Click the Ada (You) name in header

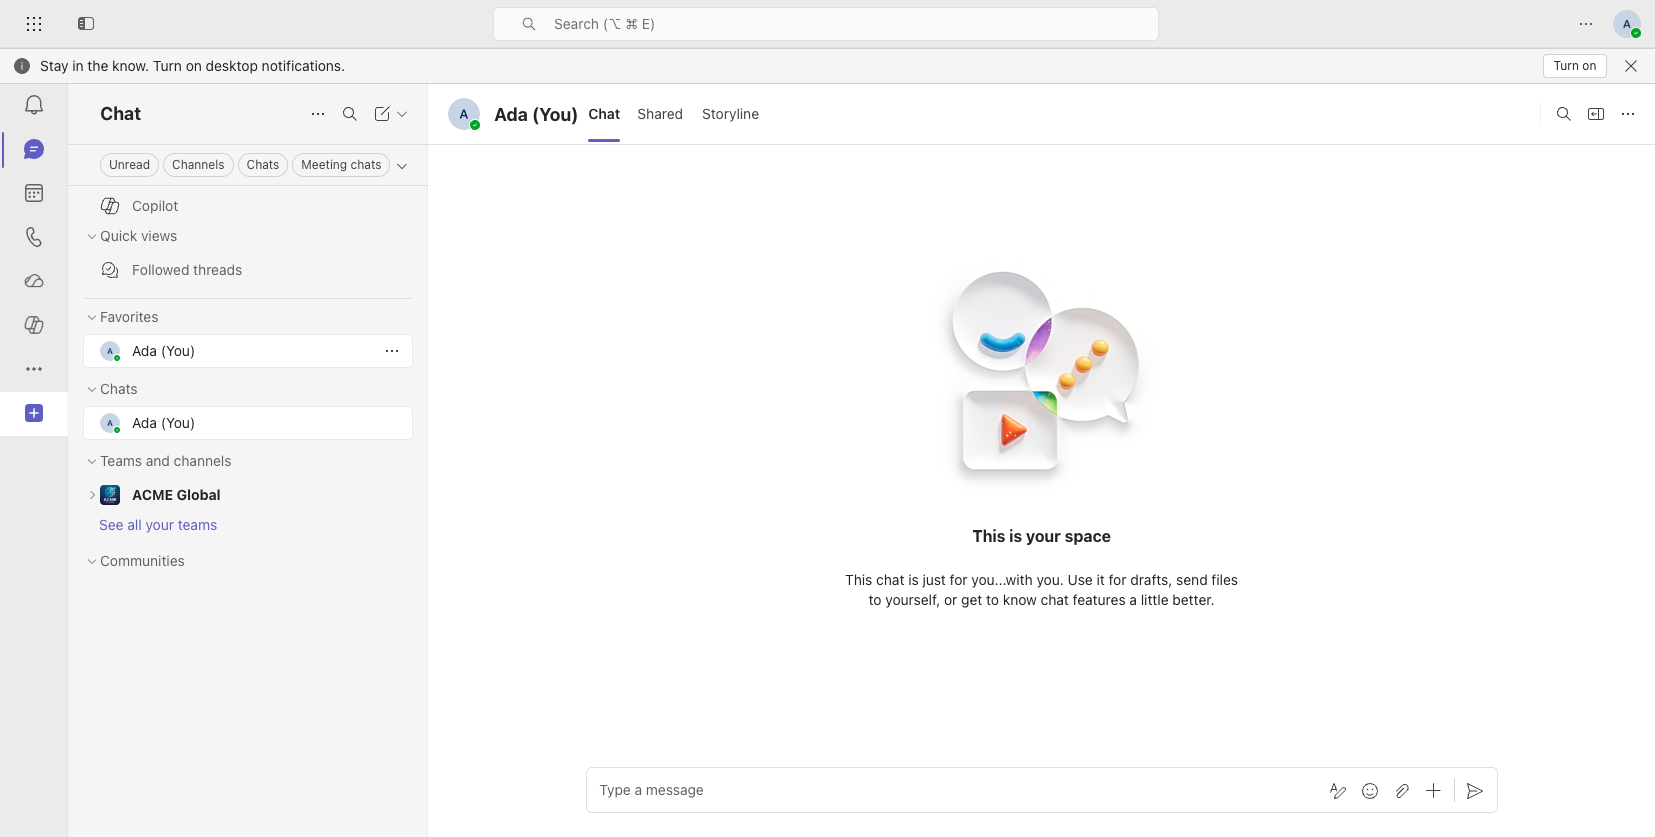coord(536,114)
